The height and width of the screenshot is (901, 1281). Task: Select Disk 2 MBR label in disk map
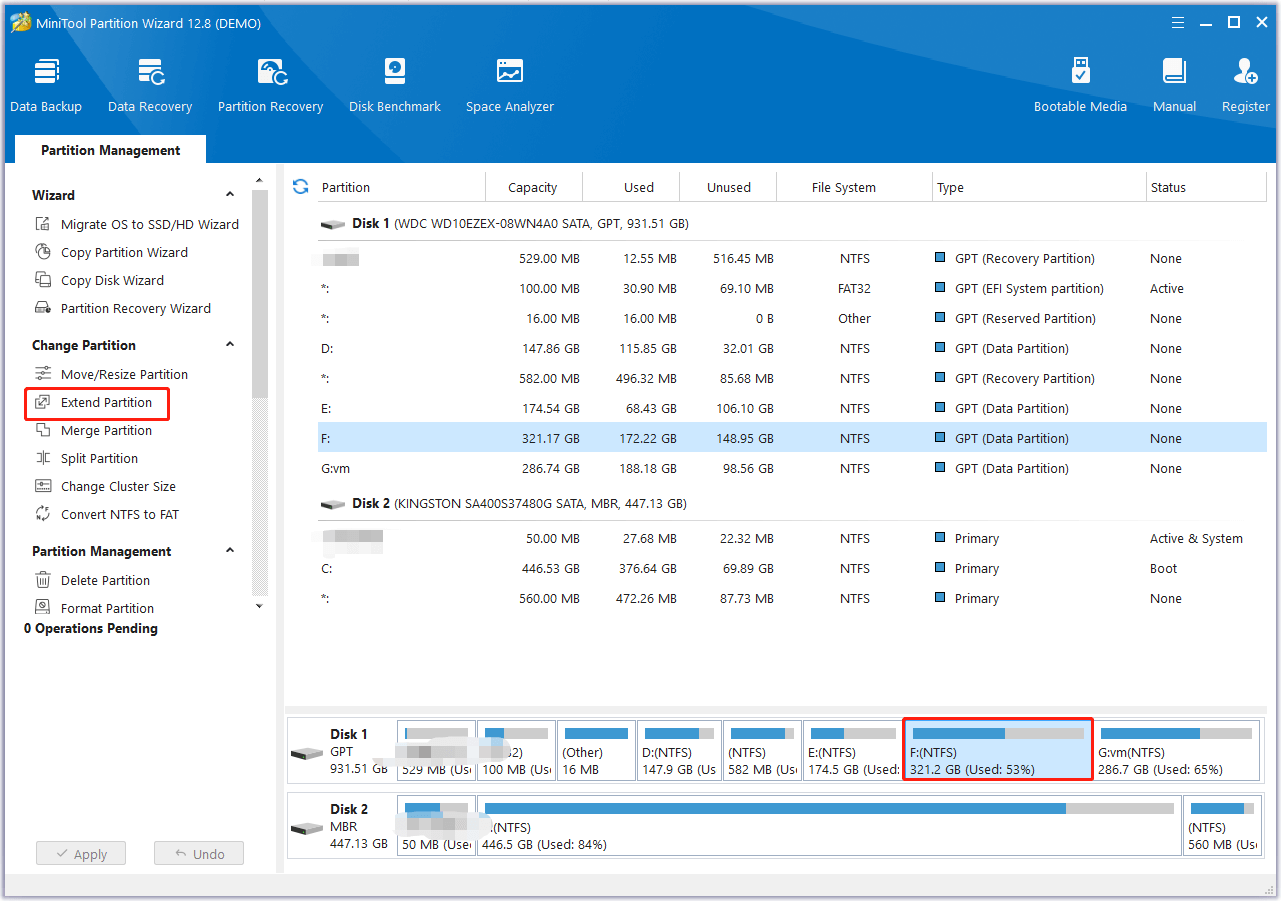coord(340,826)
